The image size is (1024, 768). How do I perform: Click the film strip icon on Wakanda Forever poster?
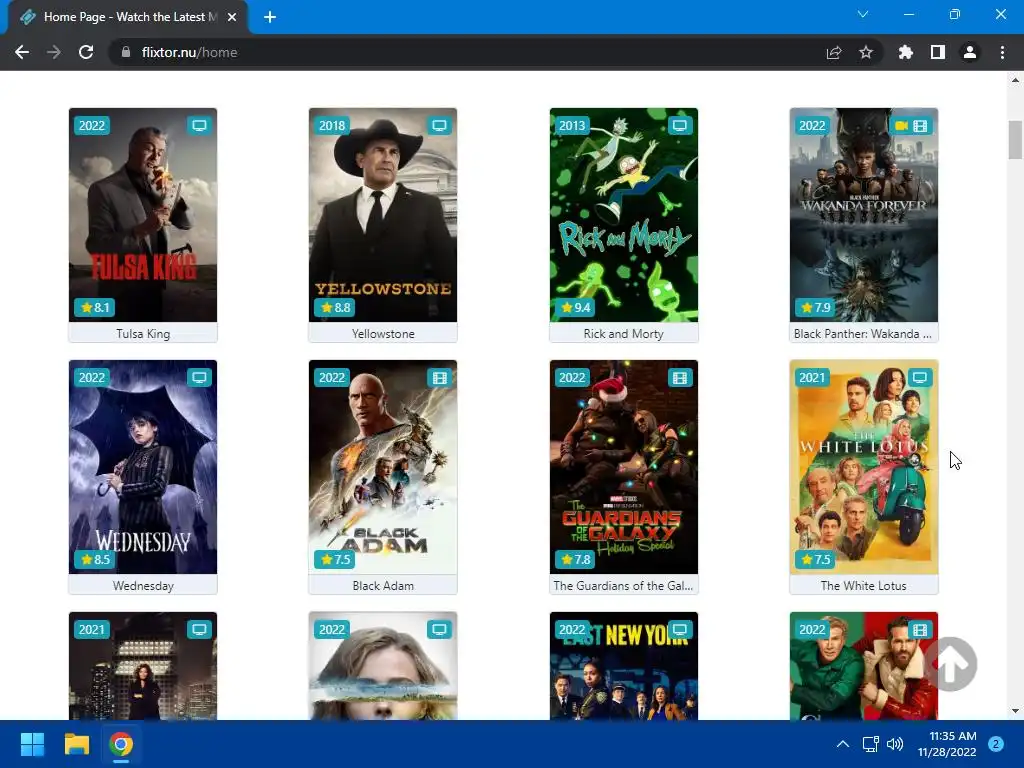(920, 125)
